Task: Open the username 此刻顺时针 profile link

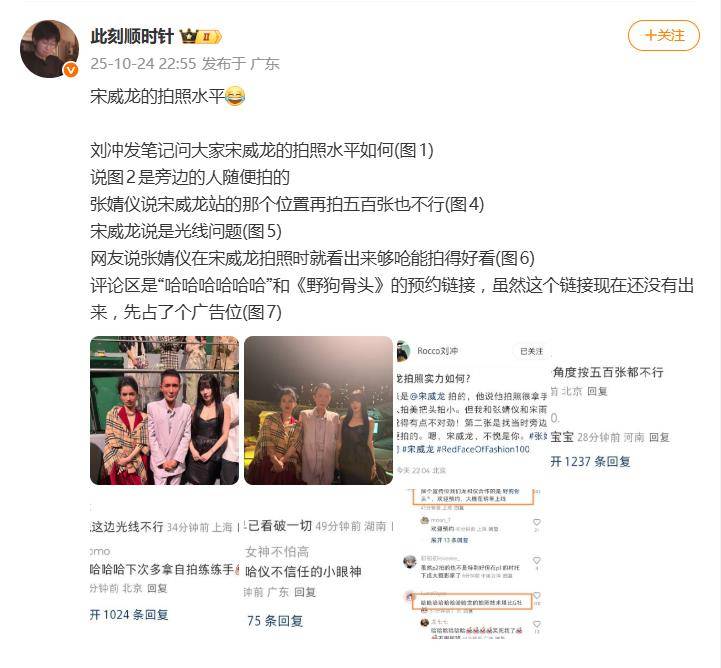Action: pos(132,36)
